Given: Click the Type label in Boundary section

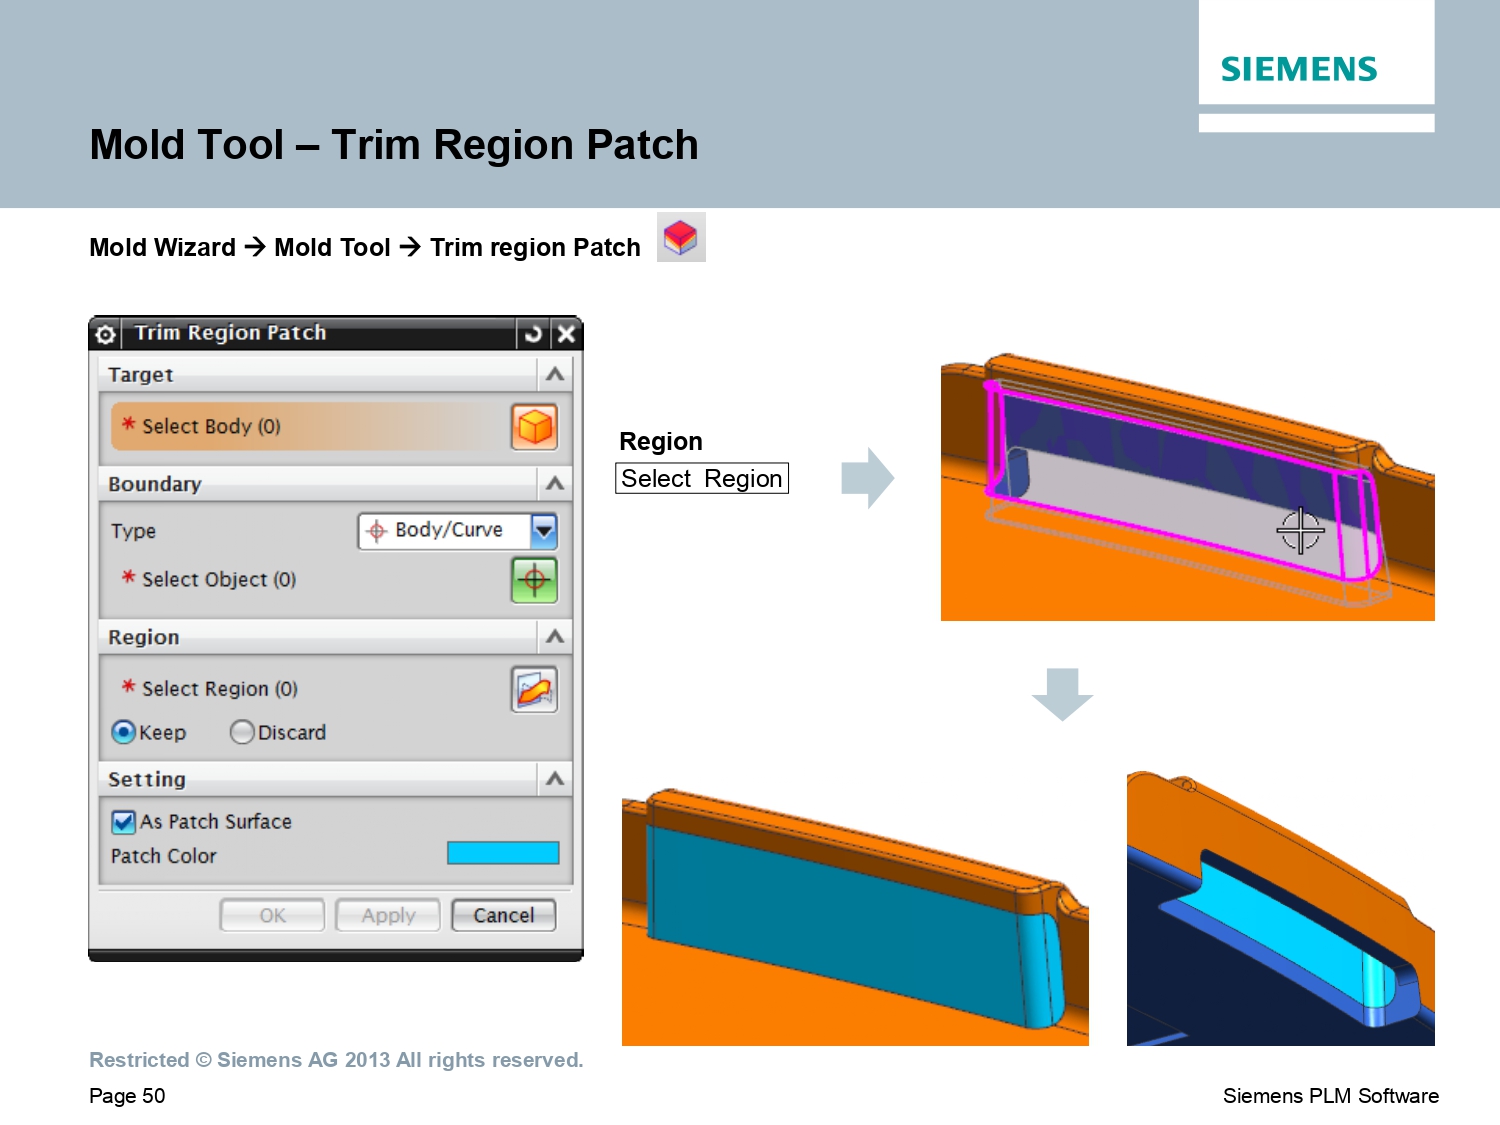Looking at the screenshot, I should coord(133,532).
